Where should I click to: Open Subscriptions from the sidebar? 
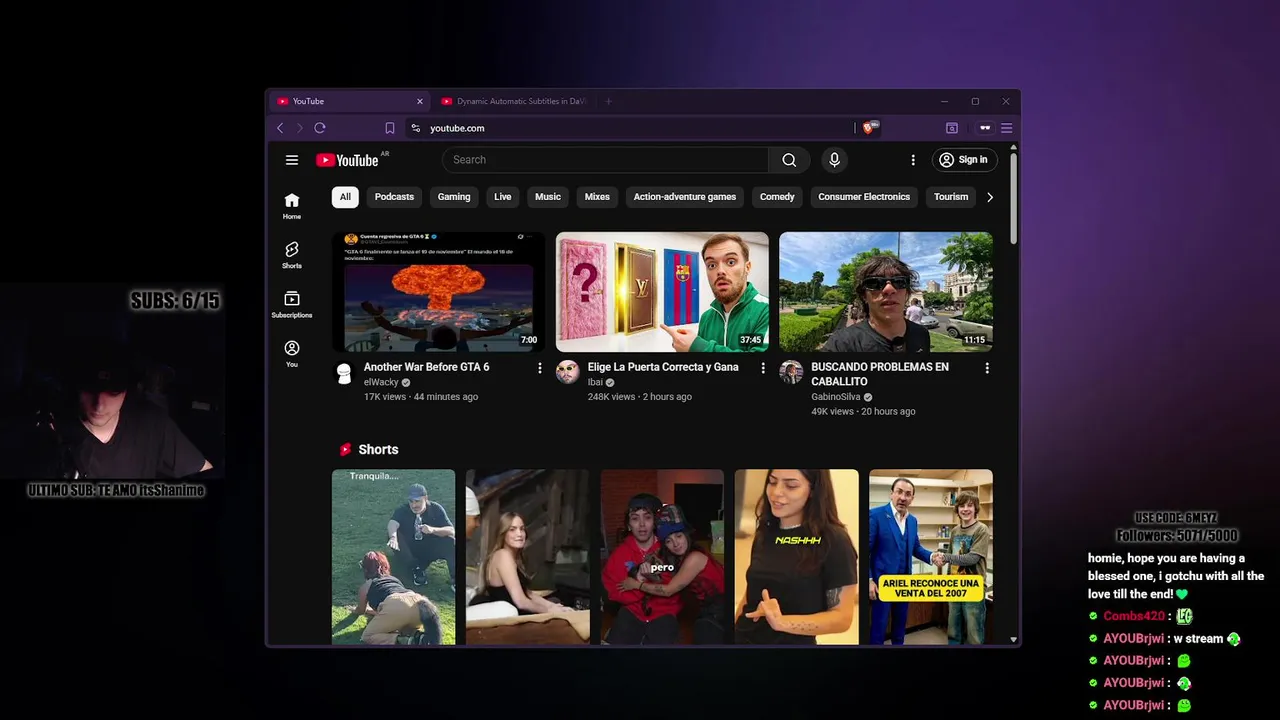(x=292, y=305)
